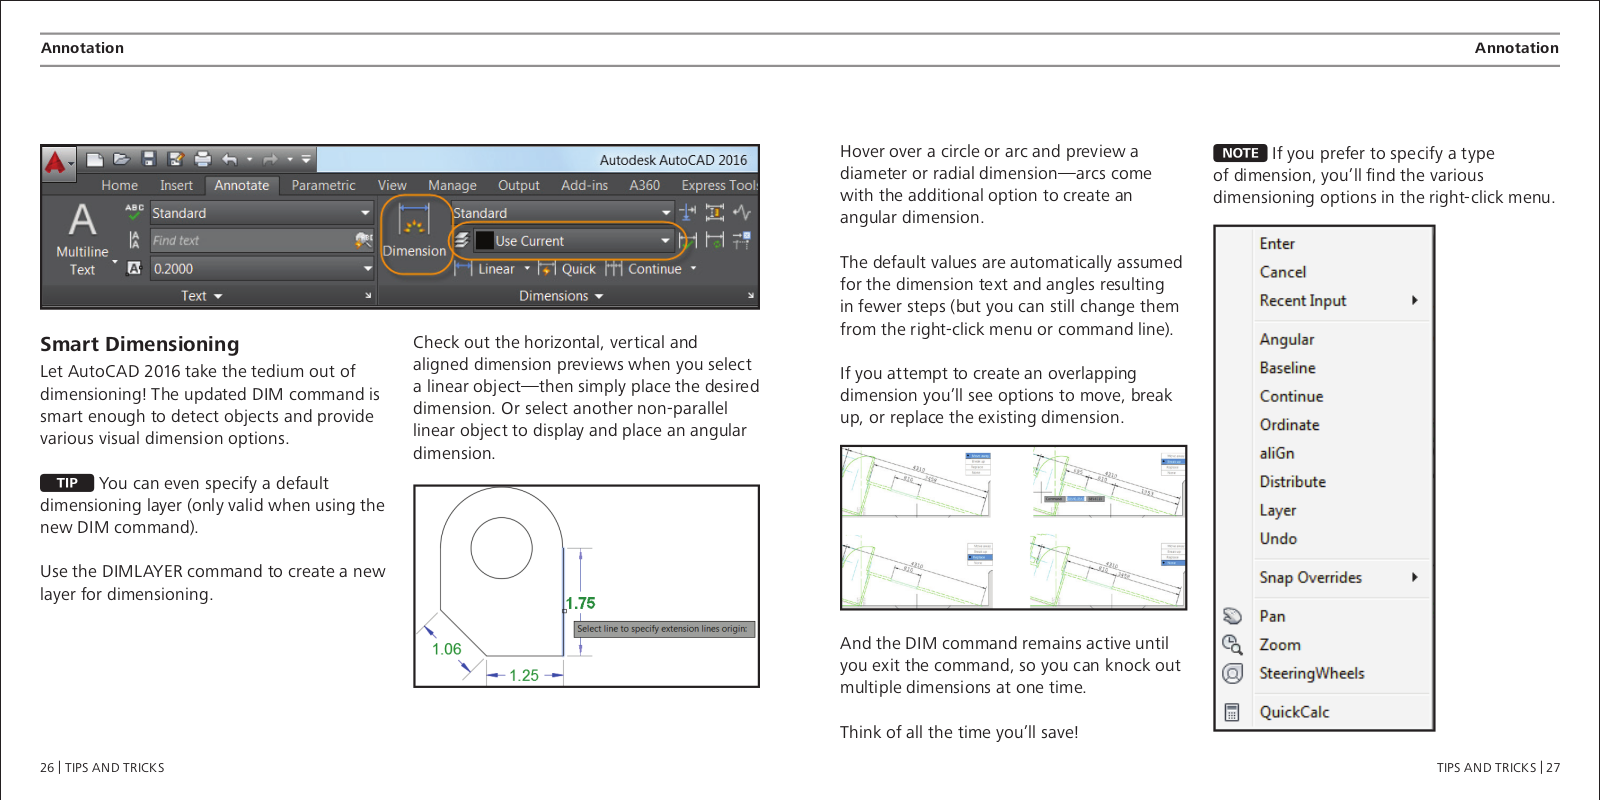Choose Enter in the right-click menu

(x=1277, y=244)
